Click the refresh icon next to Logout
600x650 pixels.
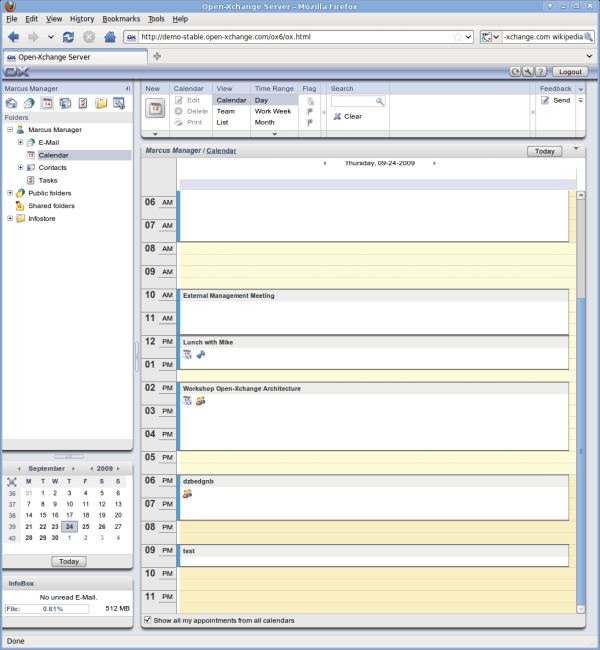(515, 72)
